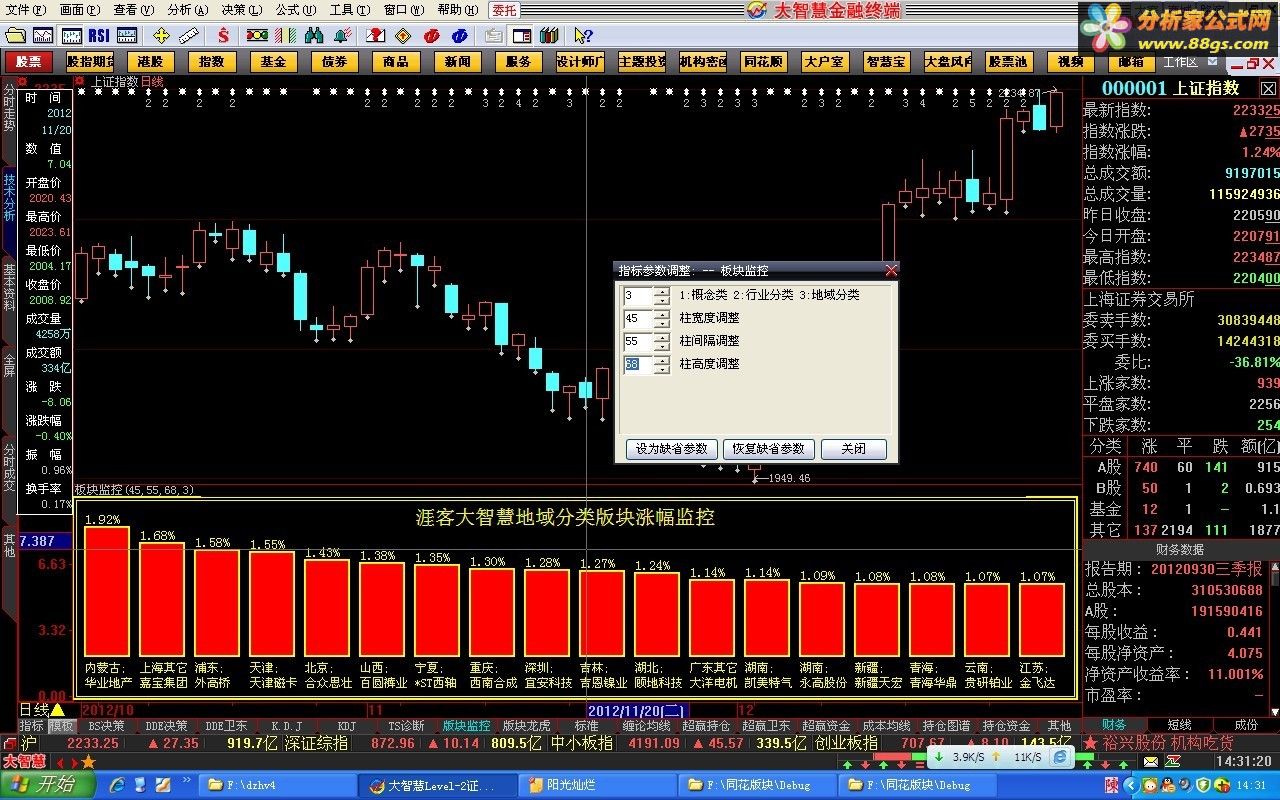Click the 湖北 顾地科技 bar

coord(657,614)
